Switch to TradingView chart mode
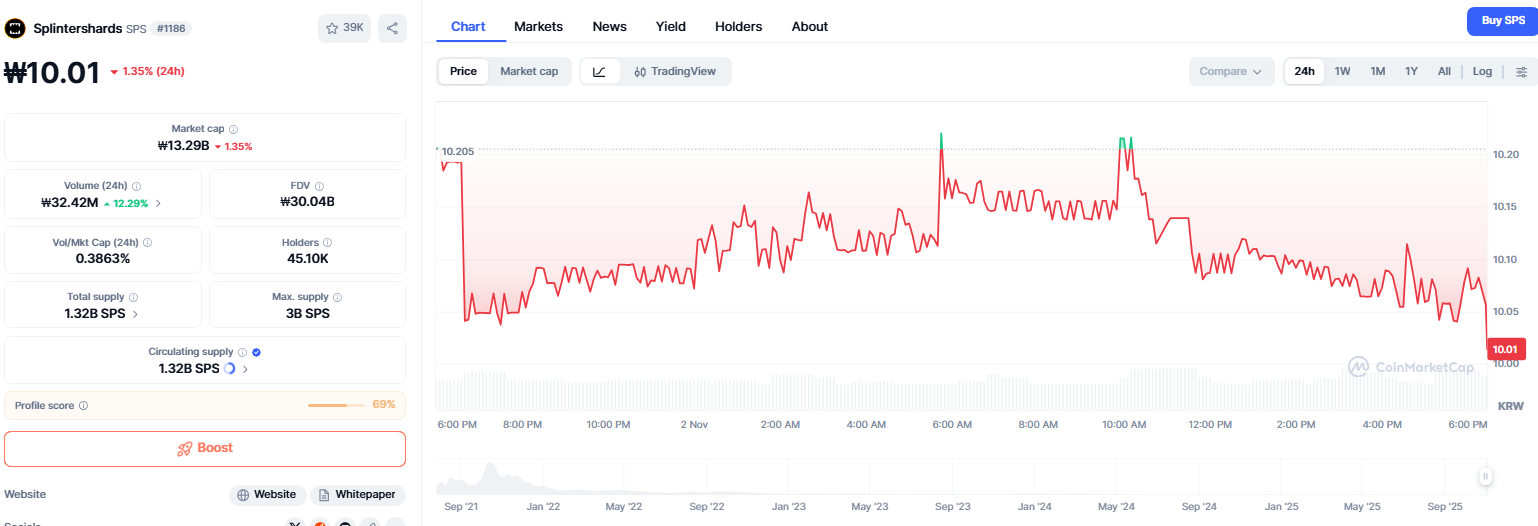Screen dimensions: 1538x526 tap(675, 71)
